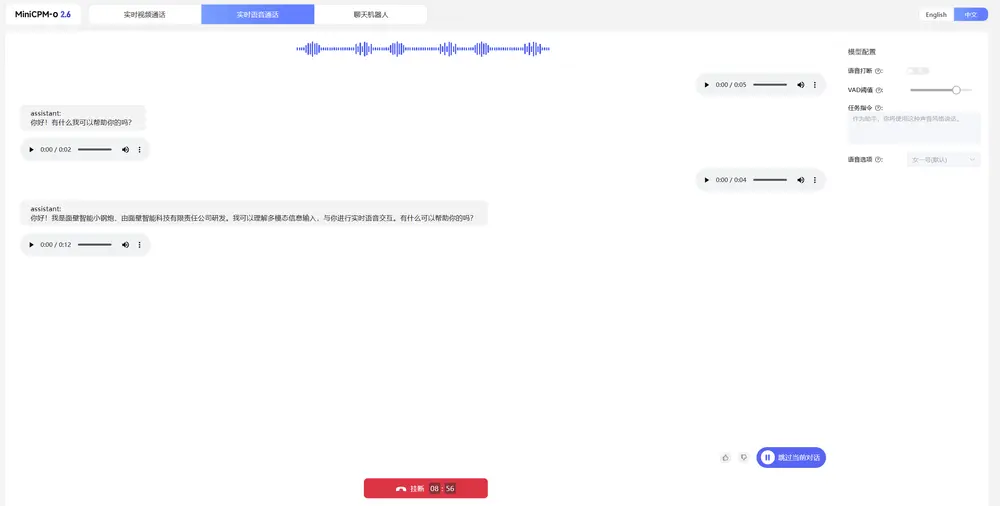This screenshot has height=506, width=1000.
Task: Click help icon next to 任务指令
Action: tap(878, 108)
